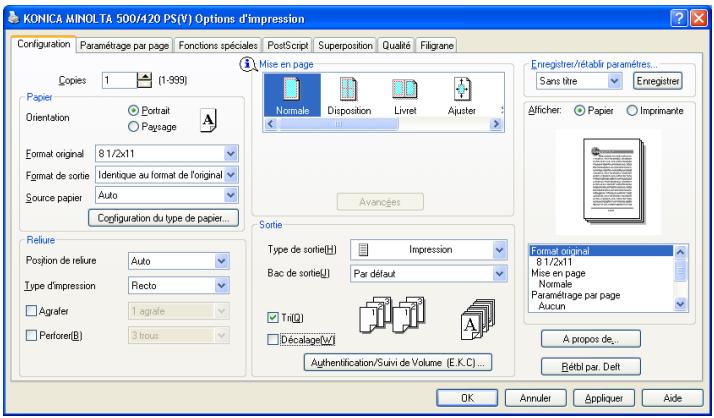The image size is (714, 418).
Task: Click the Copies number field
Action: click(x=119, y=81)
